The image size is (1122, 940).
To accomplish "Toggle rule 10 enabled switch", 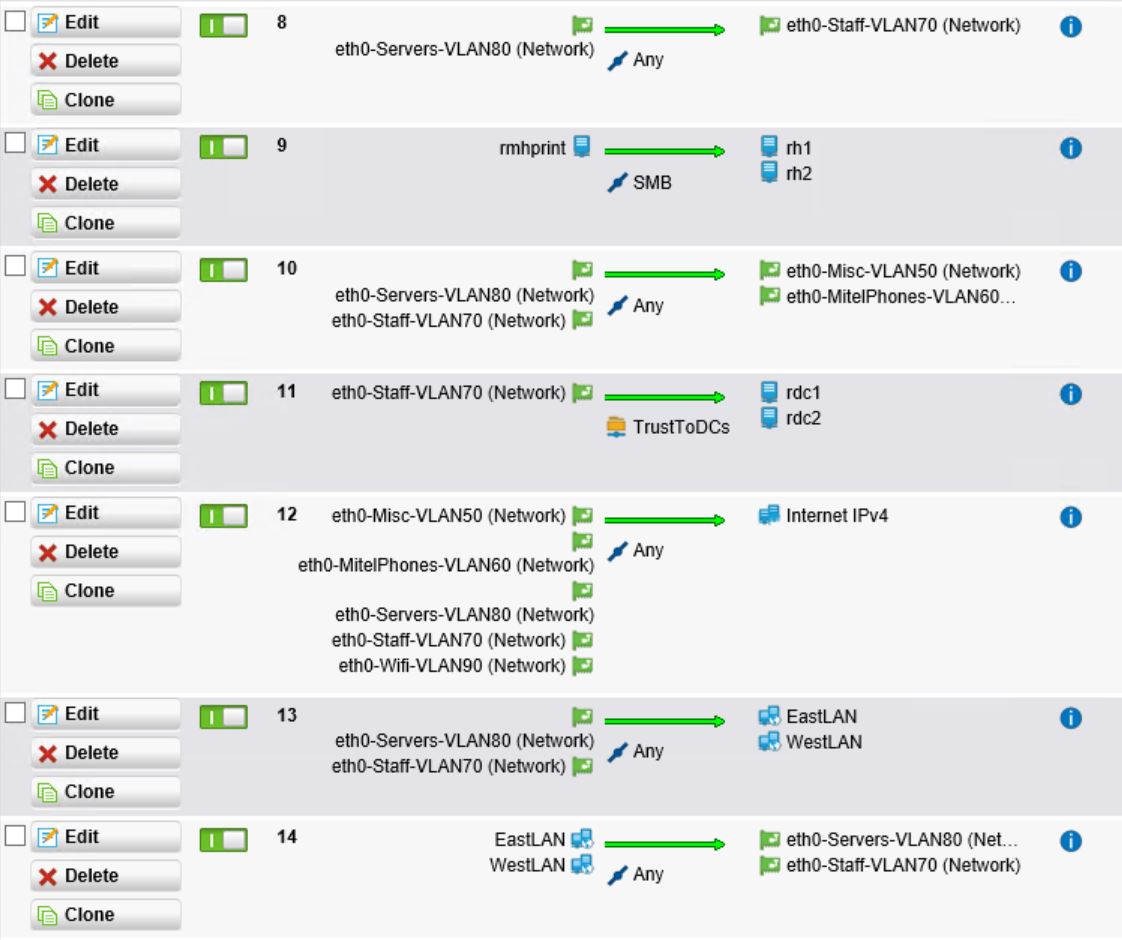I will click(224, 270).
